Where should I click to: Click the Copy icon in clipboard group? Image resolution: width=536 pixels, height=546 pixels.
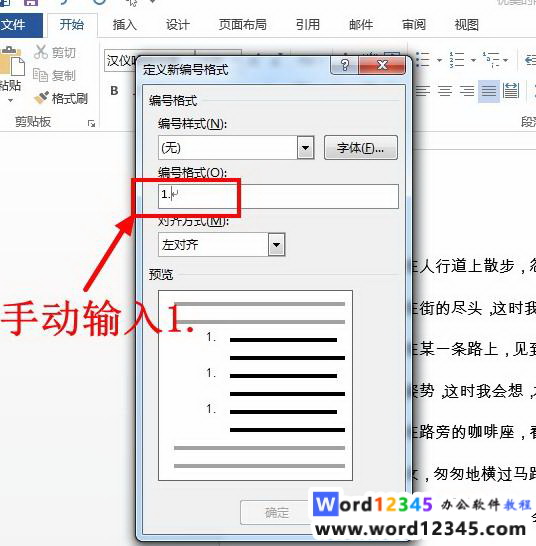[40, 75]
